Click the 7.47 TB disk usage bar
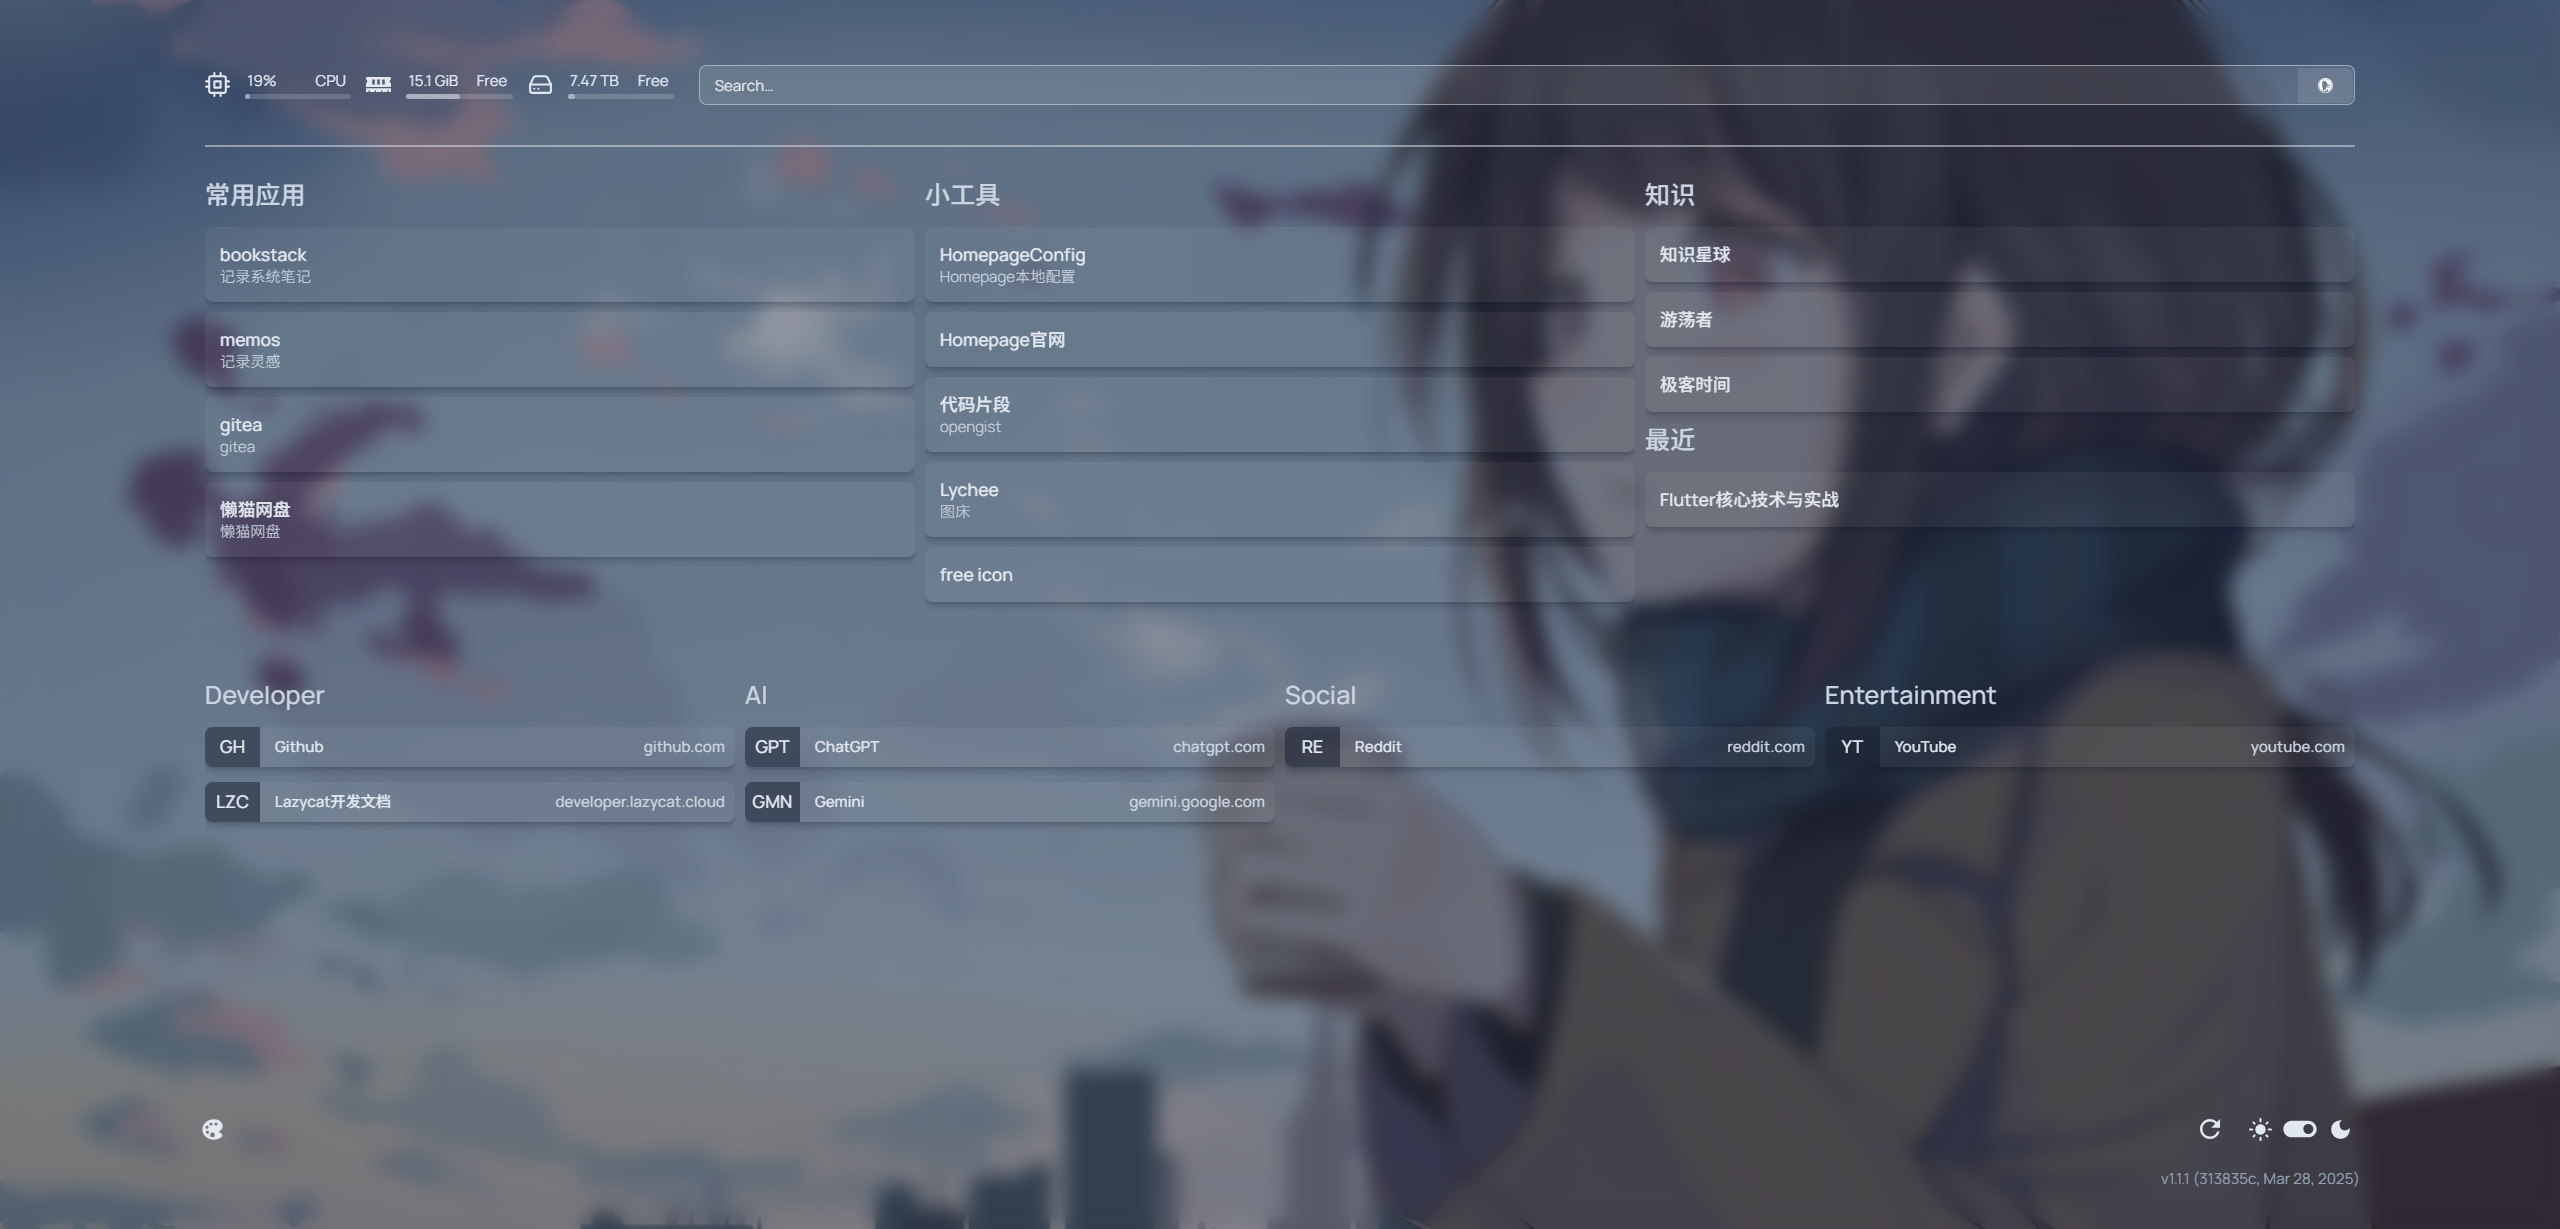Image resolution: width=2560 pixels, height=1229 pixels. pos(621,97)
